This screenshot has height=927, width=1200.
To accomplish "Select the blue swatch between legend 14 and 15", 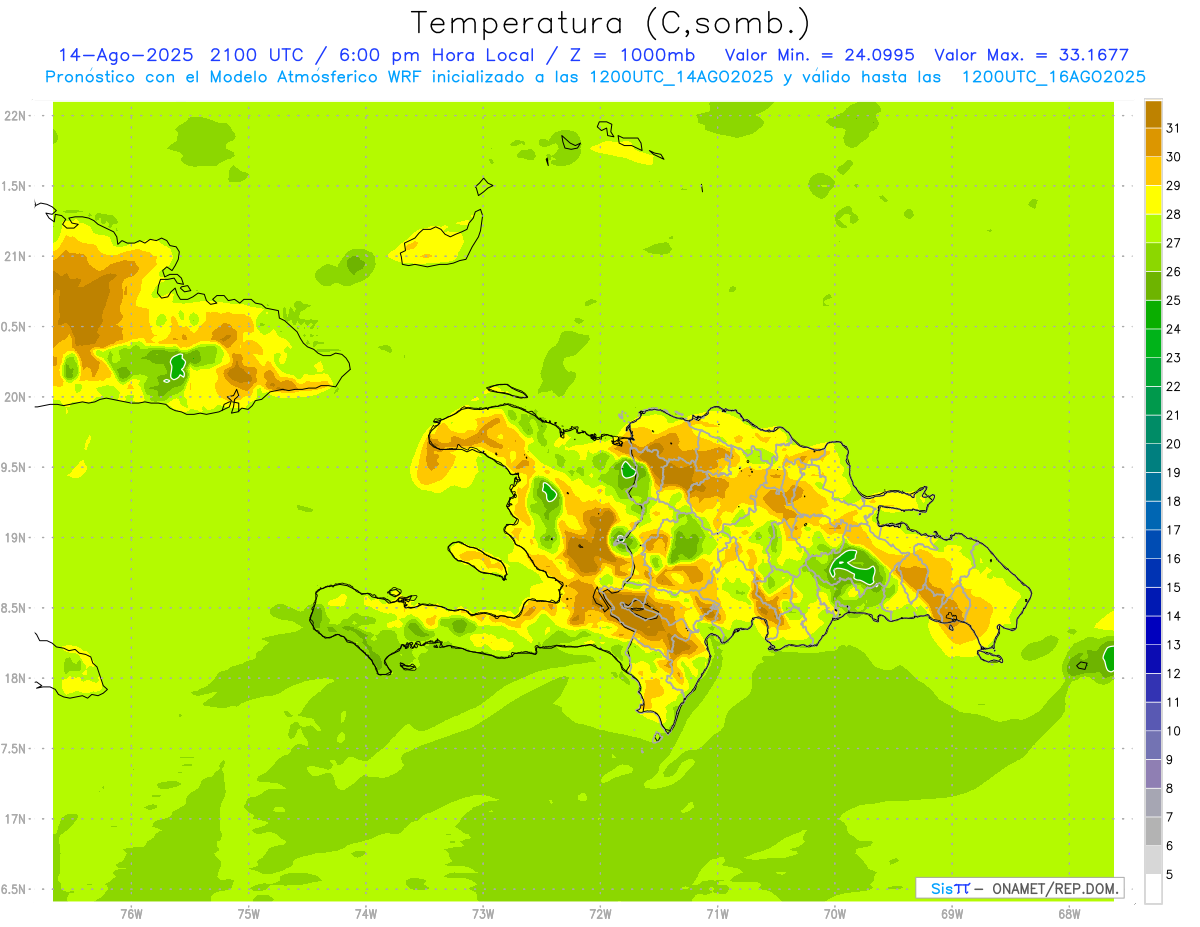I will point(1153,602).
